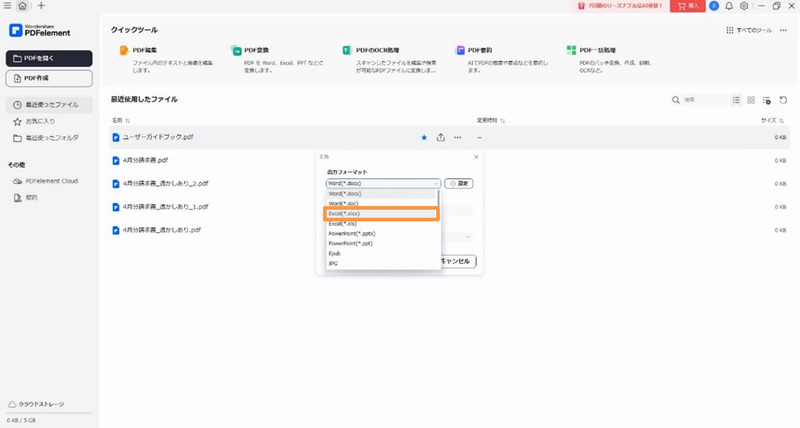The width and height of the screenshot is (800, 428).
Task: Select file ユーザーガイドブック.pdf
Action: [x=449, y=137]
